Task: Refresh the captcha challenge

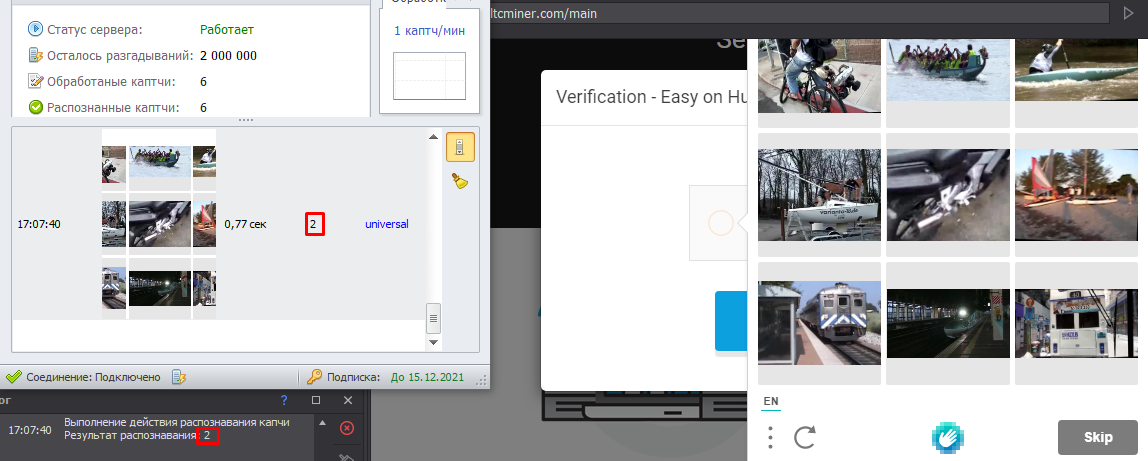Action: click(805, 438)
